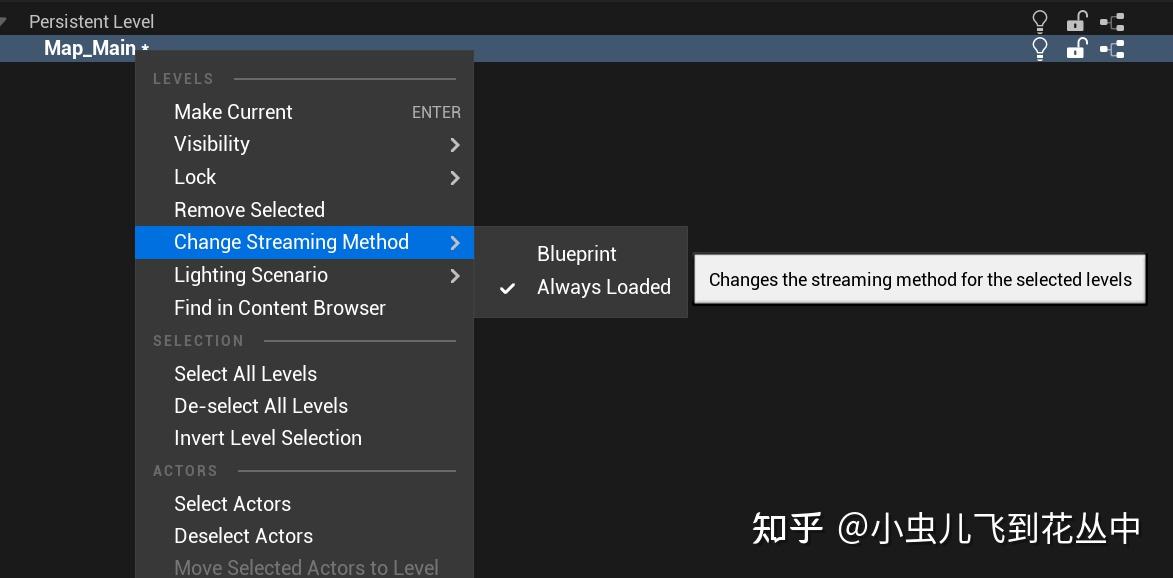Expand the Lock submenu arrow
This screenshot has height=578, width=1173.
[x=455, y=178]
